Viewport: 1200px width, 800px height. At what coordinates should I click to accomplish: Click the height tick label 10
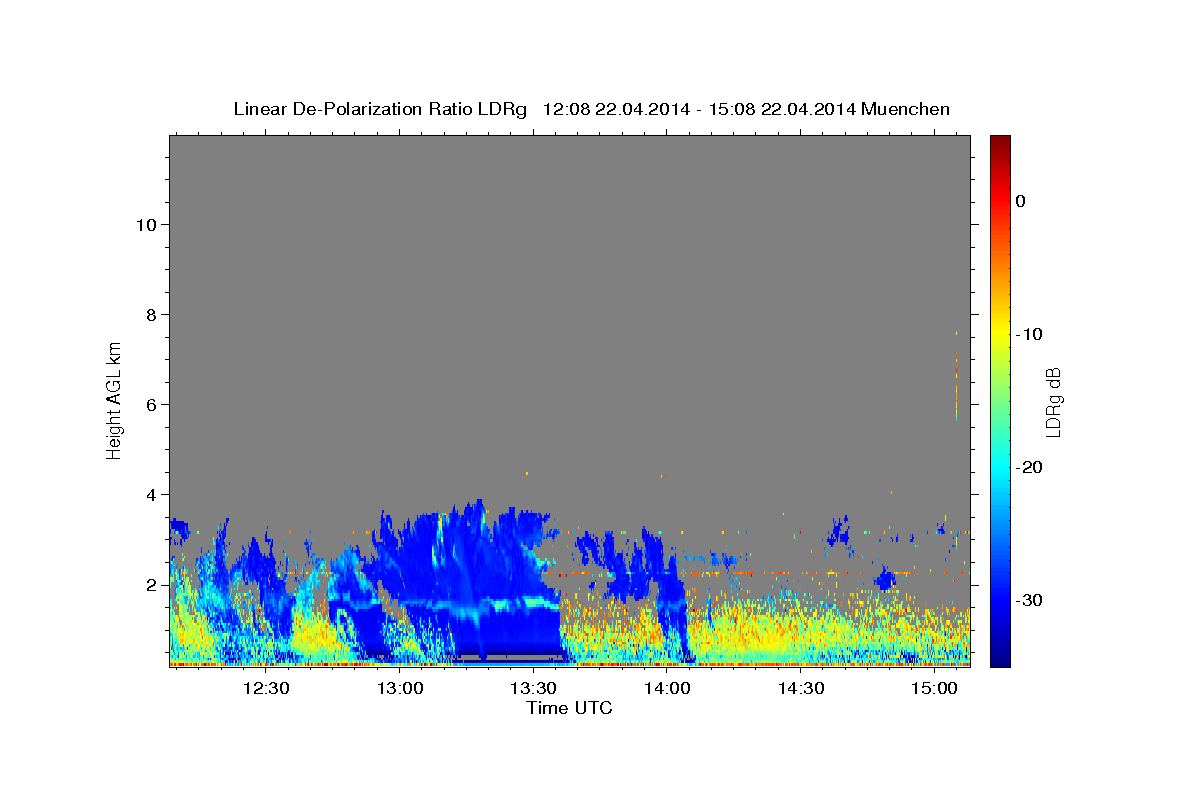(148, 224)
